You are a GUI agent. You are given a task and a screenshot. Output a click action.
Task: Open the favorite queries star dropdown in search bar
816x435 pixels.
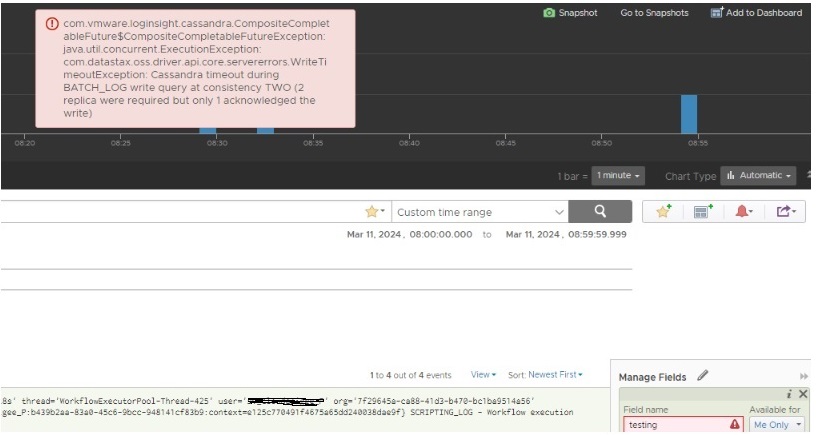click(375, 212)
